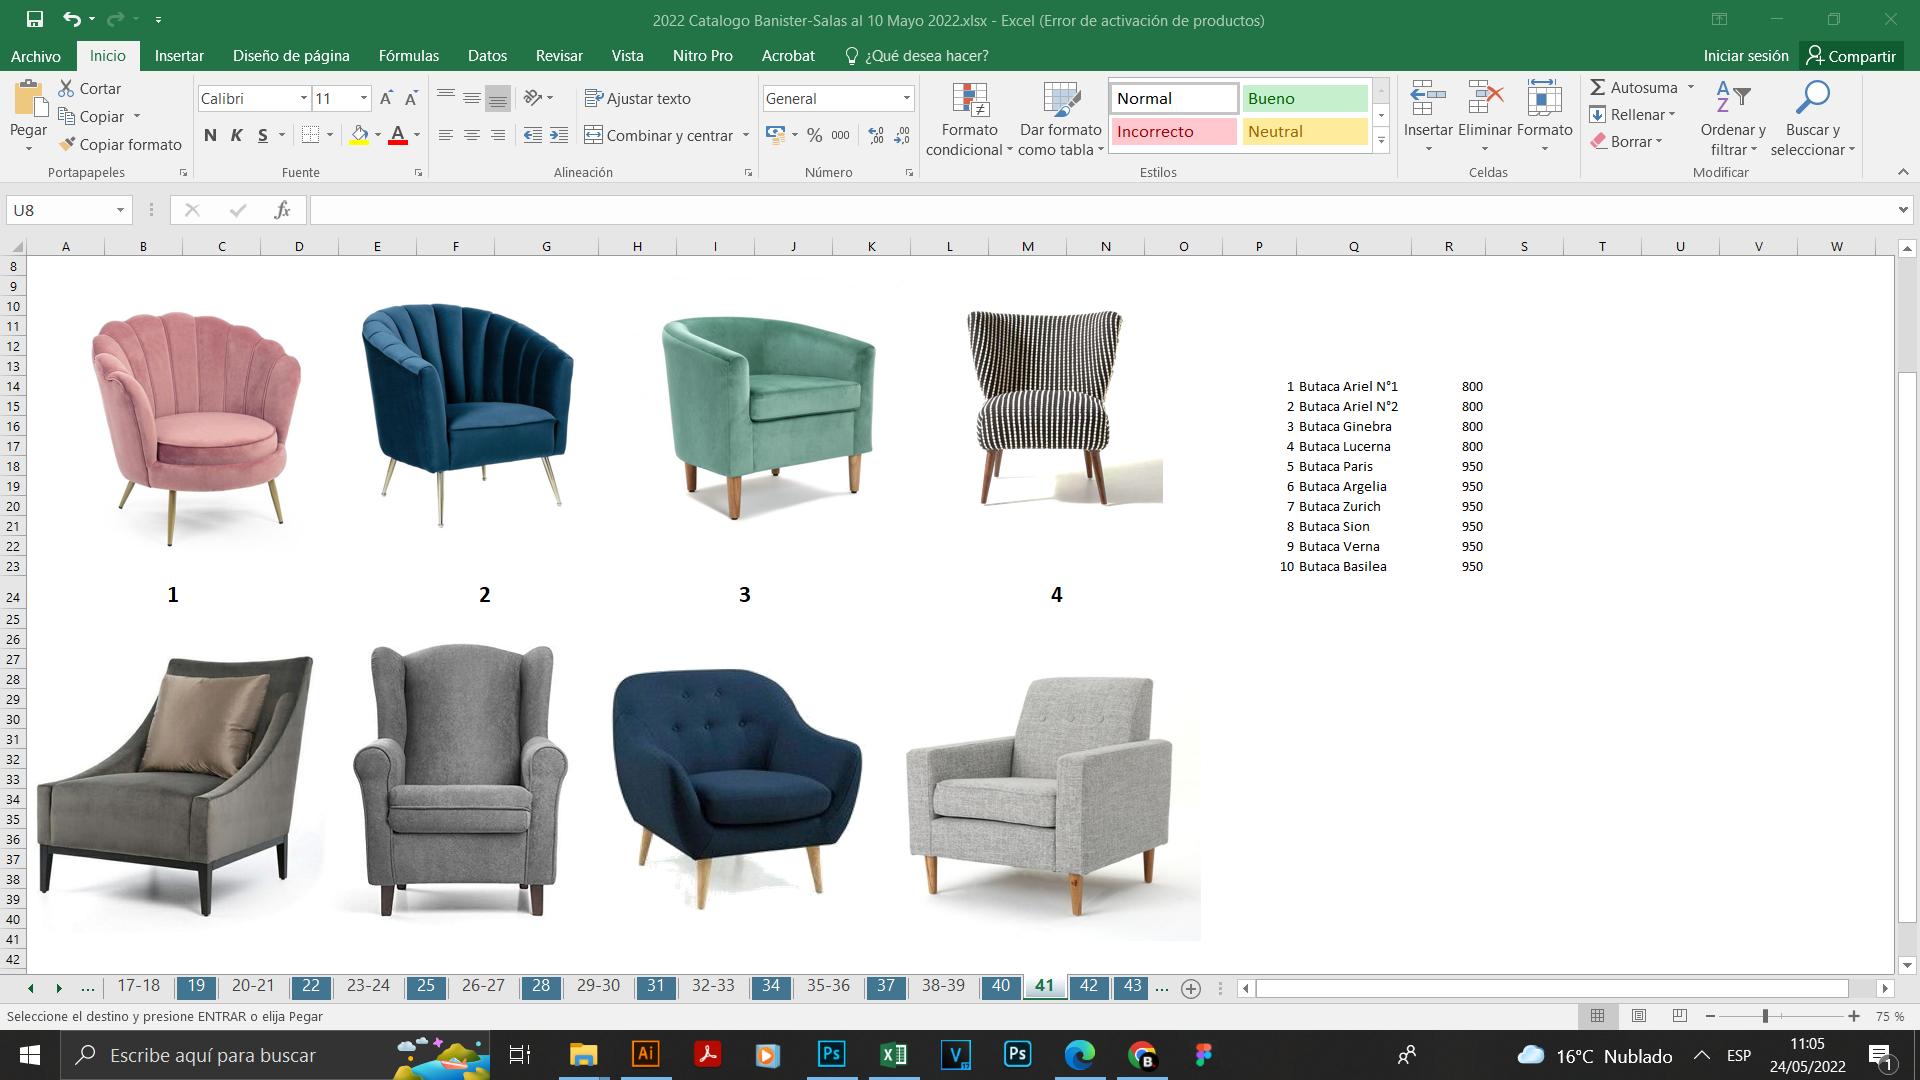Click the cell name box U8
The image size is (1920, 1080).
click(58, 210)
